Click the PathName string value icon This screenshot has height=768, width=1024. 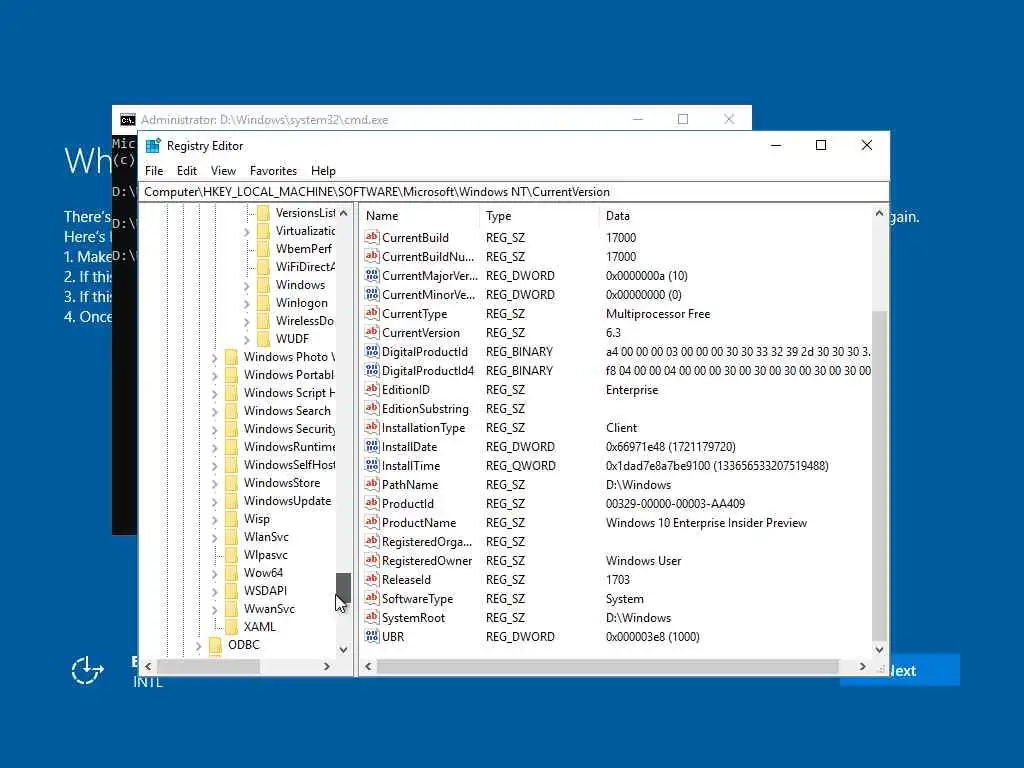coord(372,484)
